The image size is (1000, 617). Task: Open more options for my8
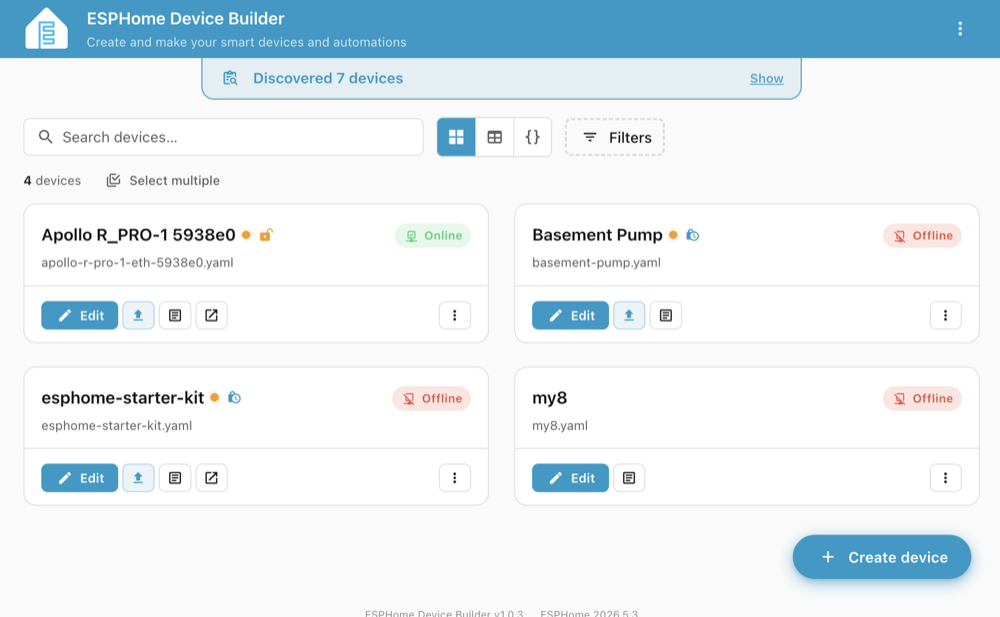945,478
